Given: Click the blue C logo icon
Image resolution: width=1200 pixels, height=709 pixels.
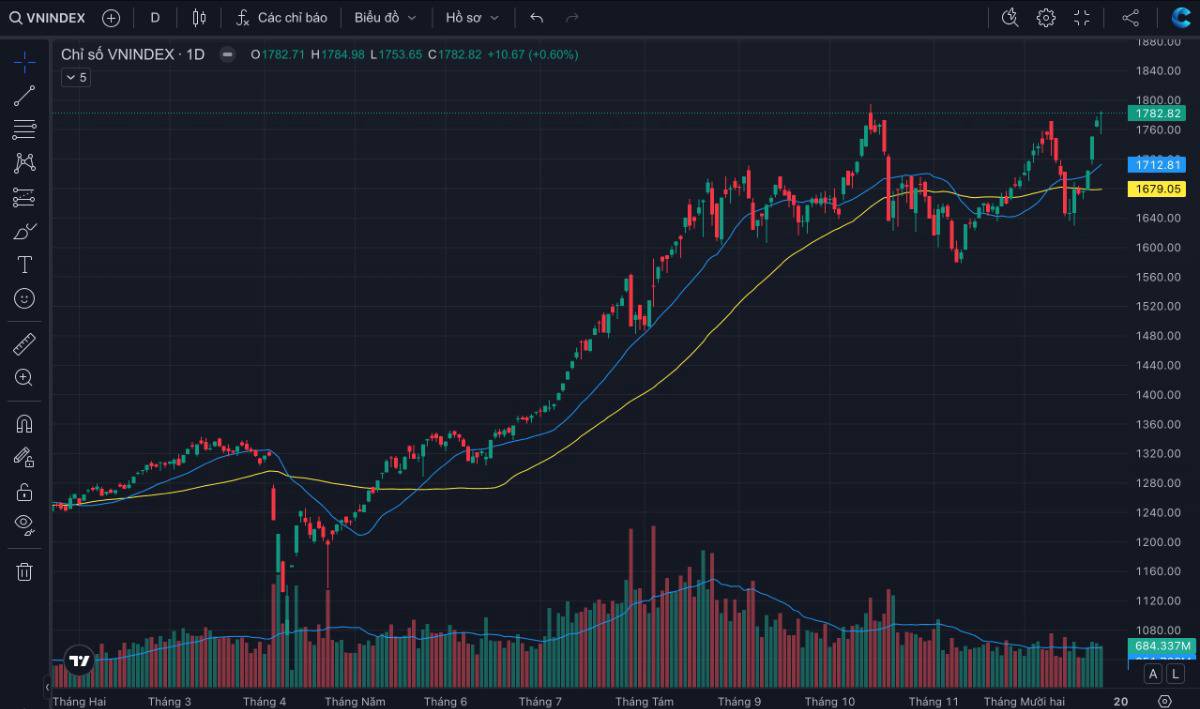Looking at the screenshot, I should [1181, 17].
